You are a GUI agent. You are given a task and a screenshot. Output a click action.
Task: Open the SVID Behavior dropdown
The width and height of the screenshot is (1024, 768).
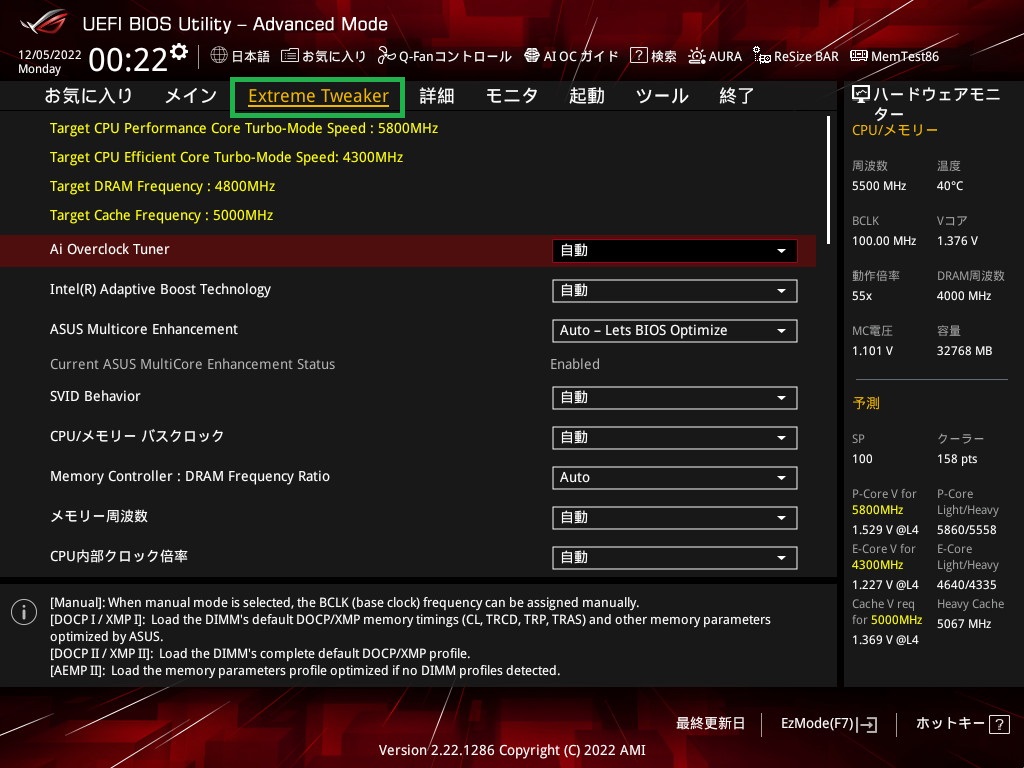pos(675,398)
